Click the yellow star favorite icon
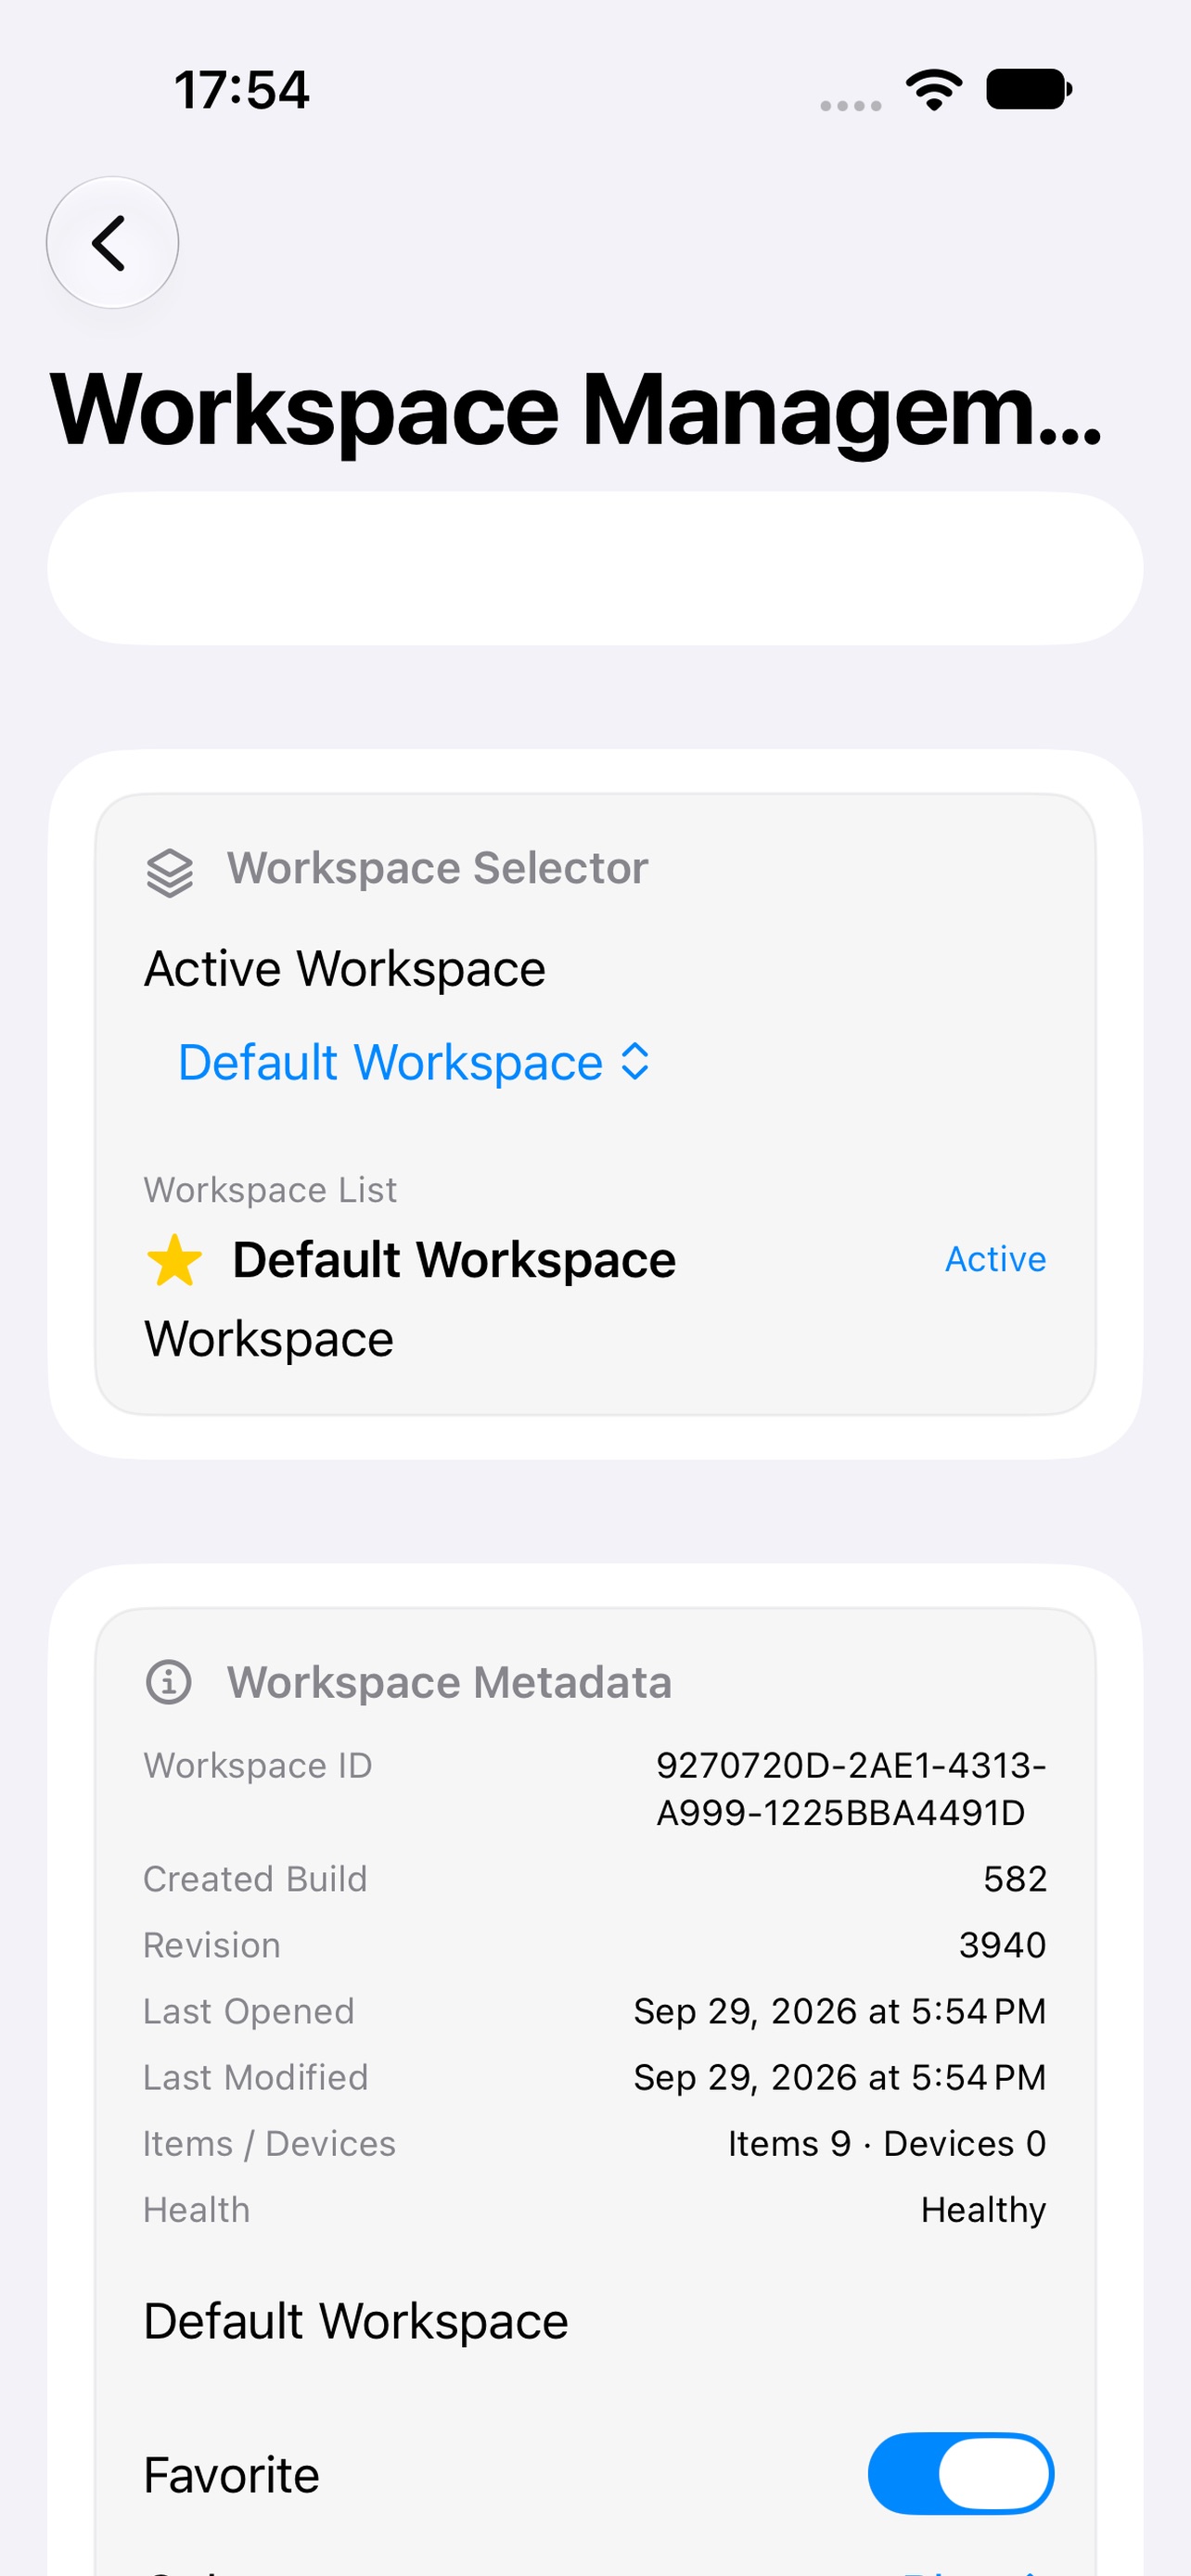Screen dimensions: 1191x2576 pyautogui.click(x=174, y=1260)
